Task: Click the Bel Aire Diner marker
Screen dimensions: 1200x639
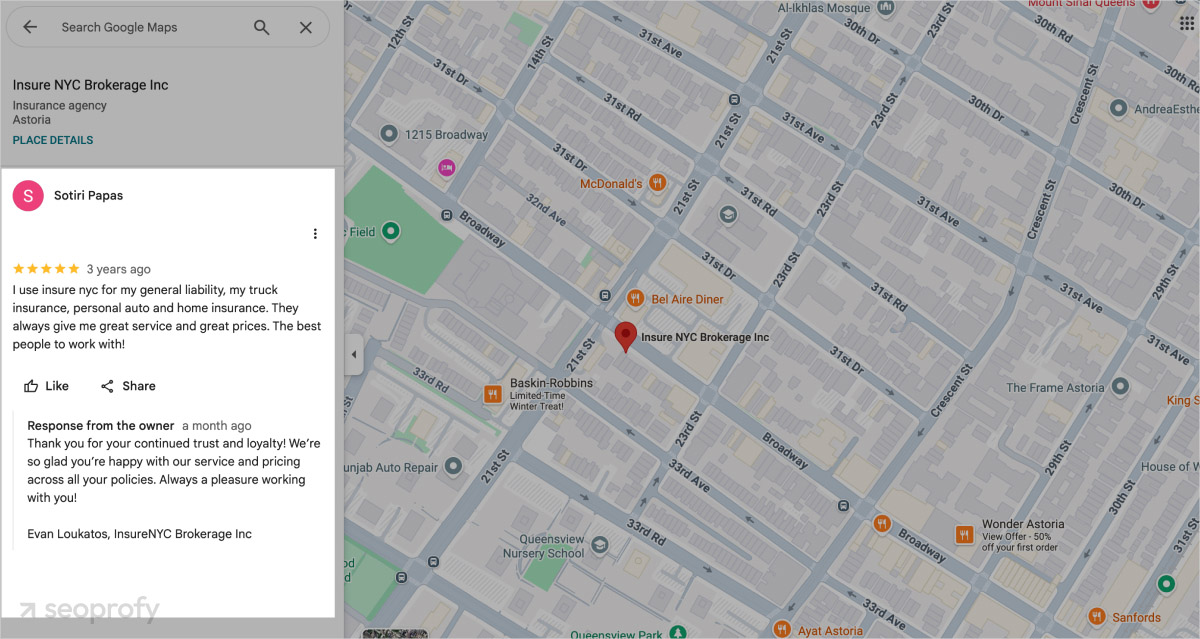Action: point(634,298)
